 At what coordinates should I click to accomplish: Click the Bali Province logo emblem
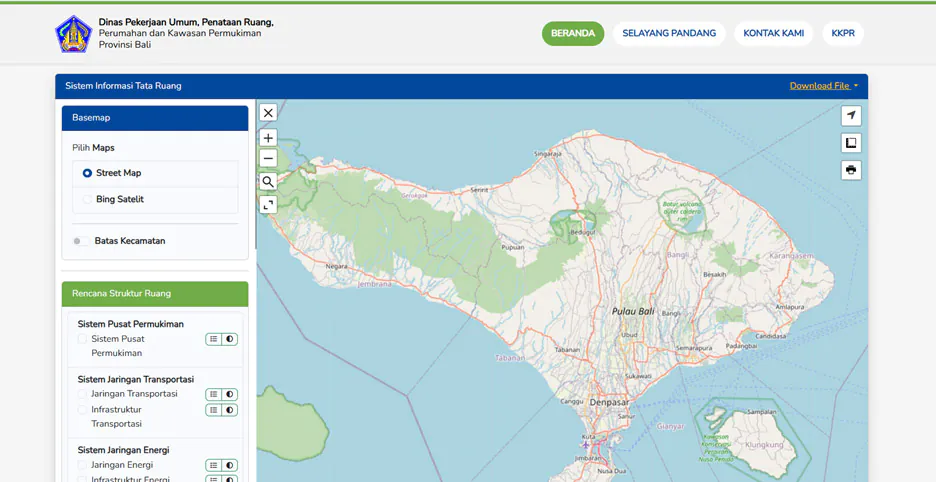pyautogui.click(x=73, y=34)
